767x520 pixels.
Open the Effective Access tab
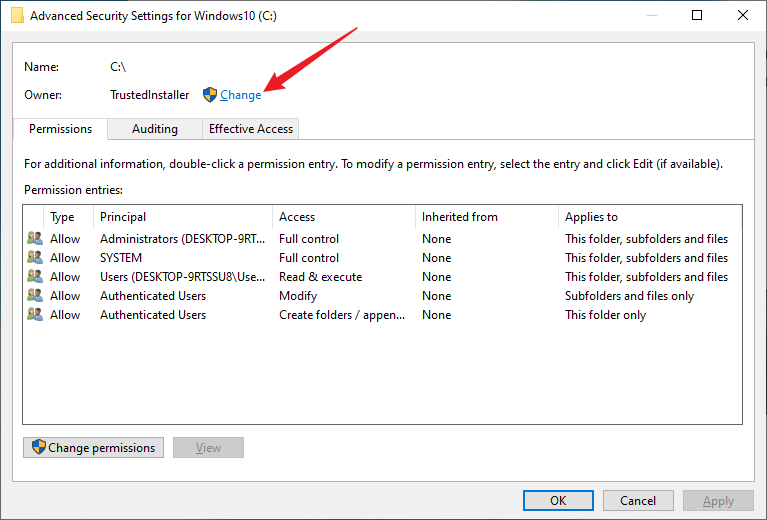(x=250, y=129)
